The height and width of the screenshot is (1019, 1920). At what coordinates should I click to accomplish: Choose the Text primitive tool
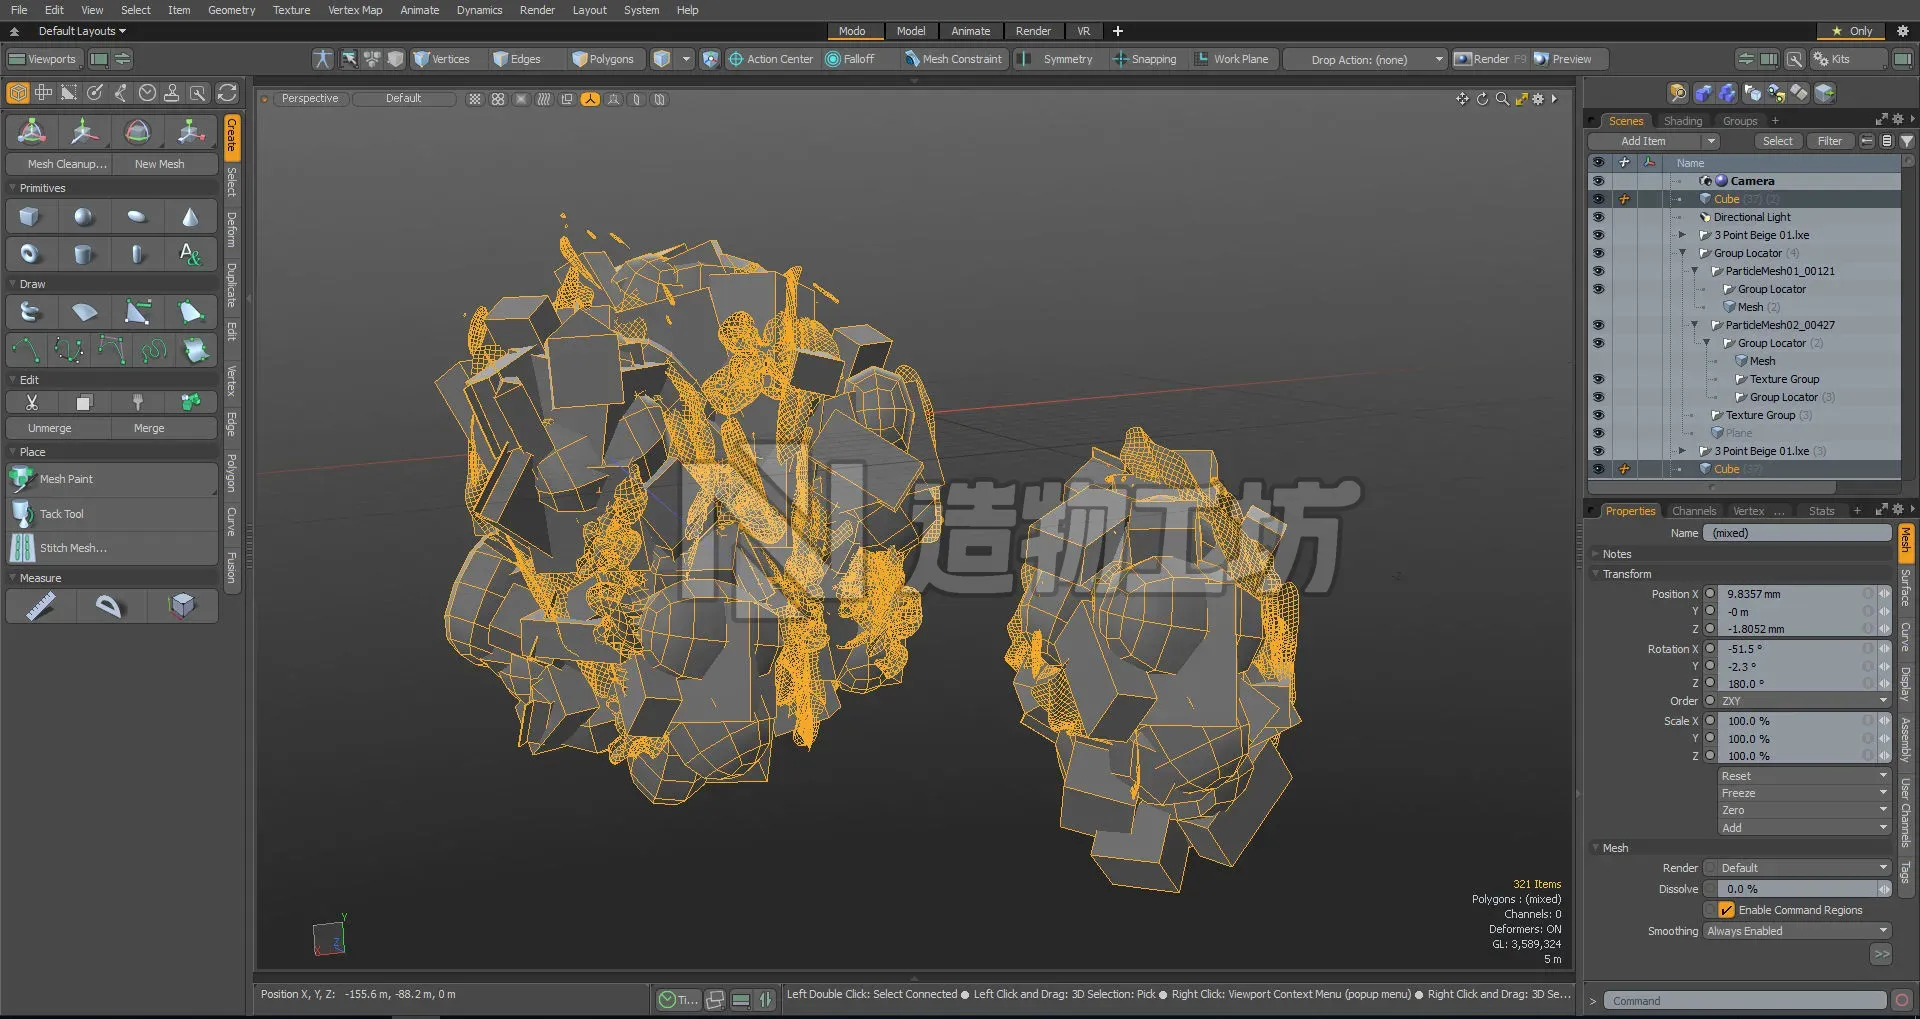pyautogui.click(x=190, y=254)
